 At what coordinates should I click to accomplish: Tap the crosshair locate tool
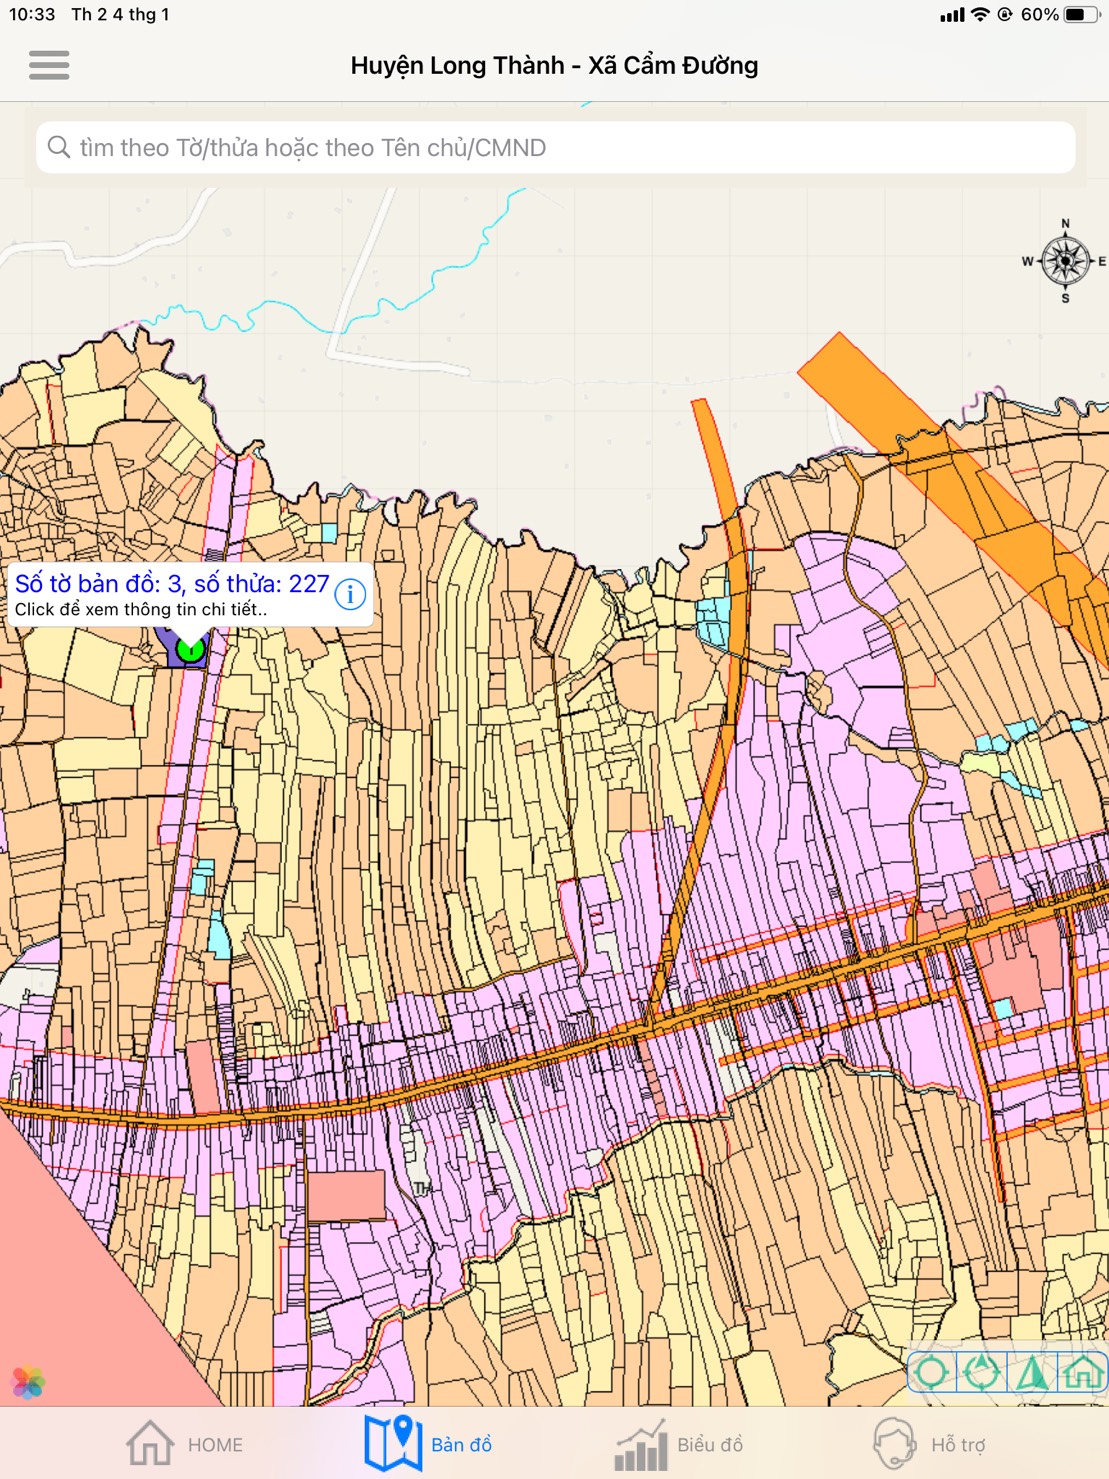click(x=932, y=1372)
